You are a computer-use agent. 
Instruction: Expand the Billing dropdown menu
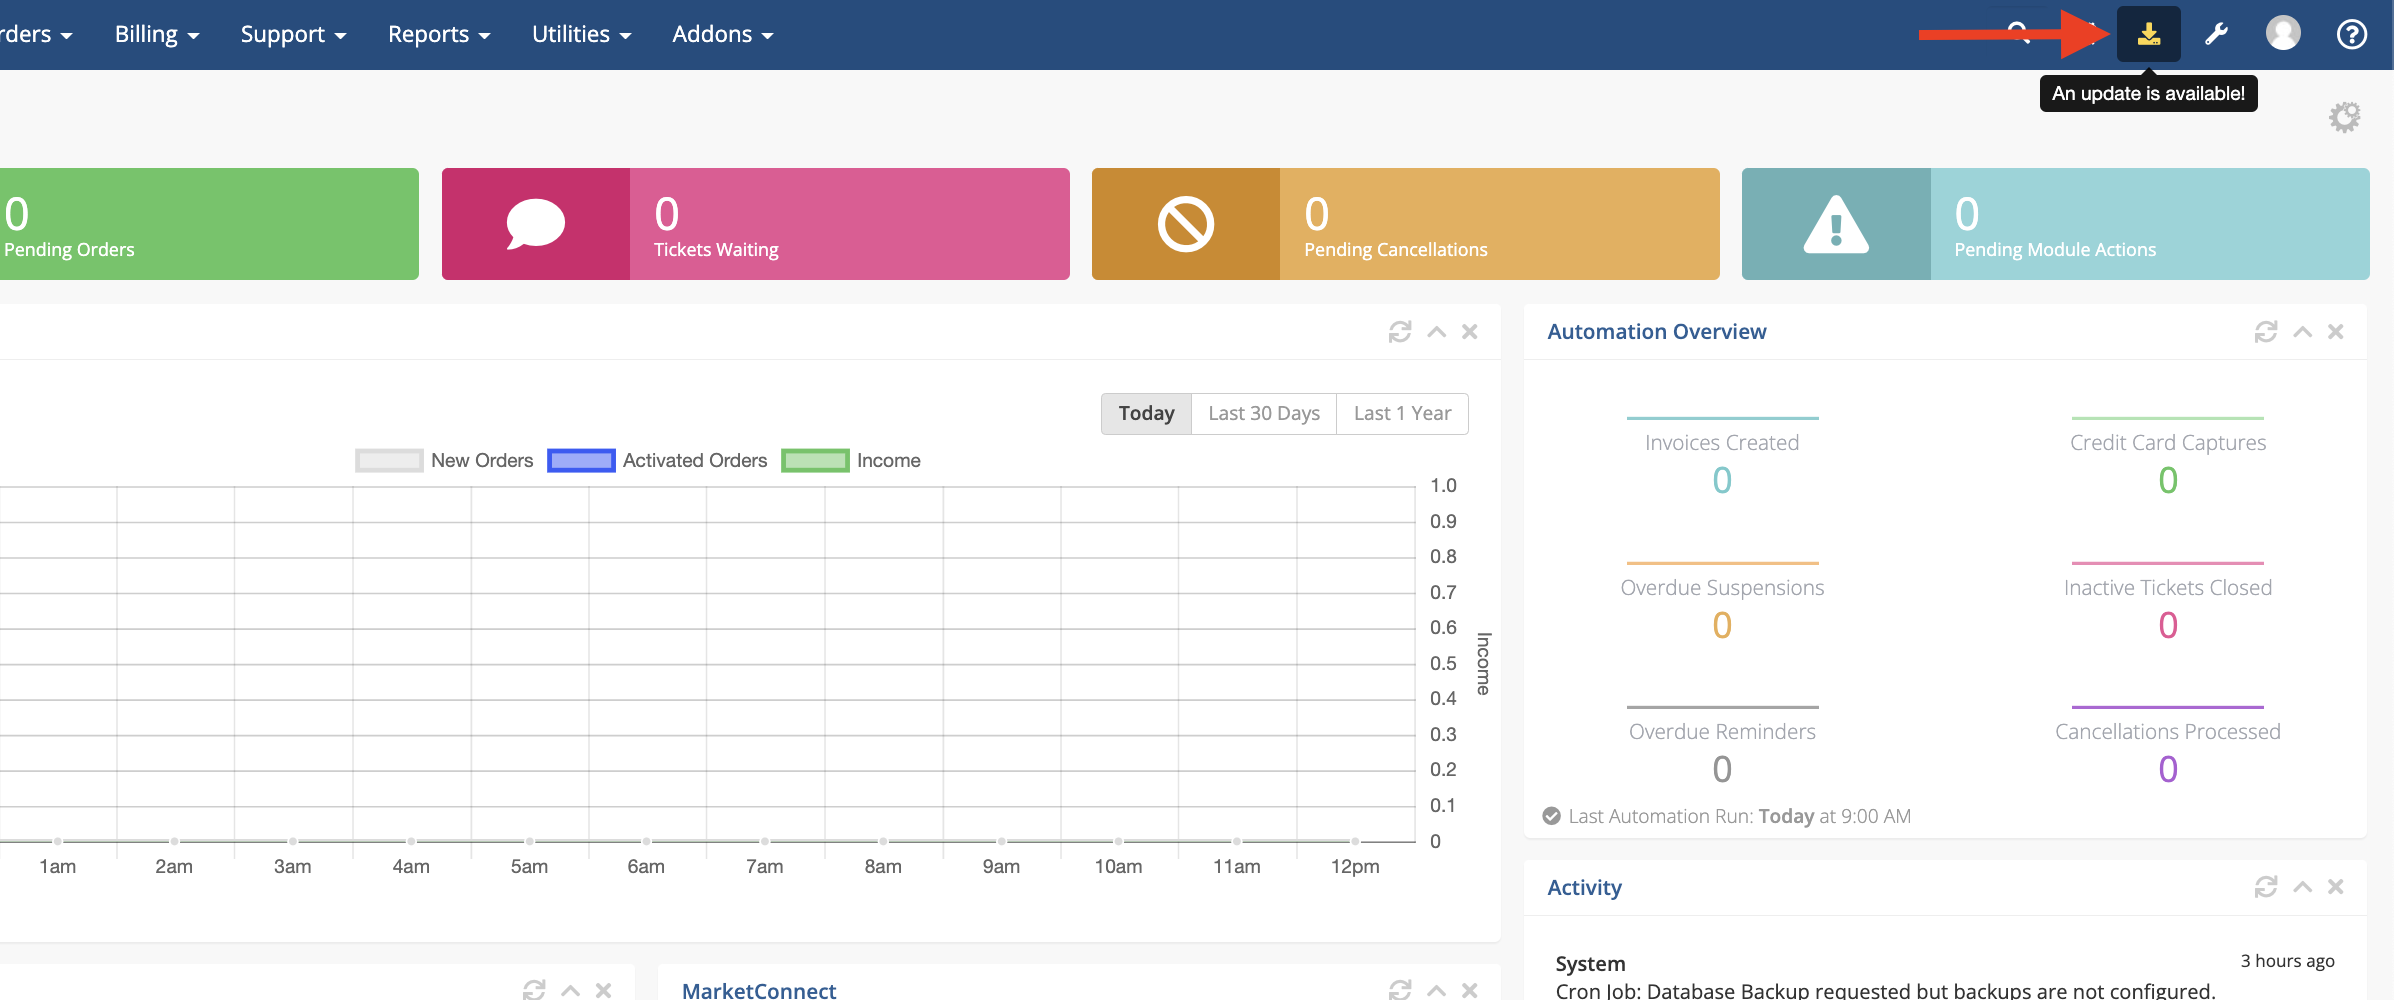157,35
